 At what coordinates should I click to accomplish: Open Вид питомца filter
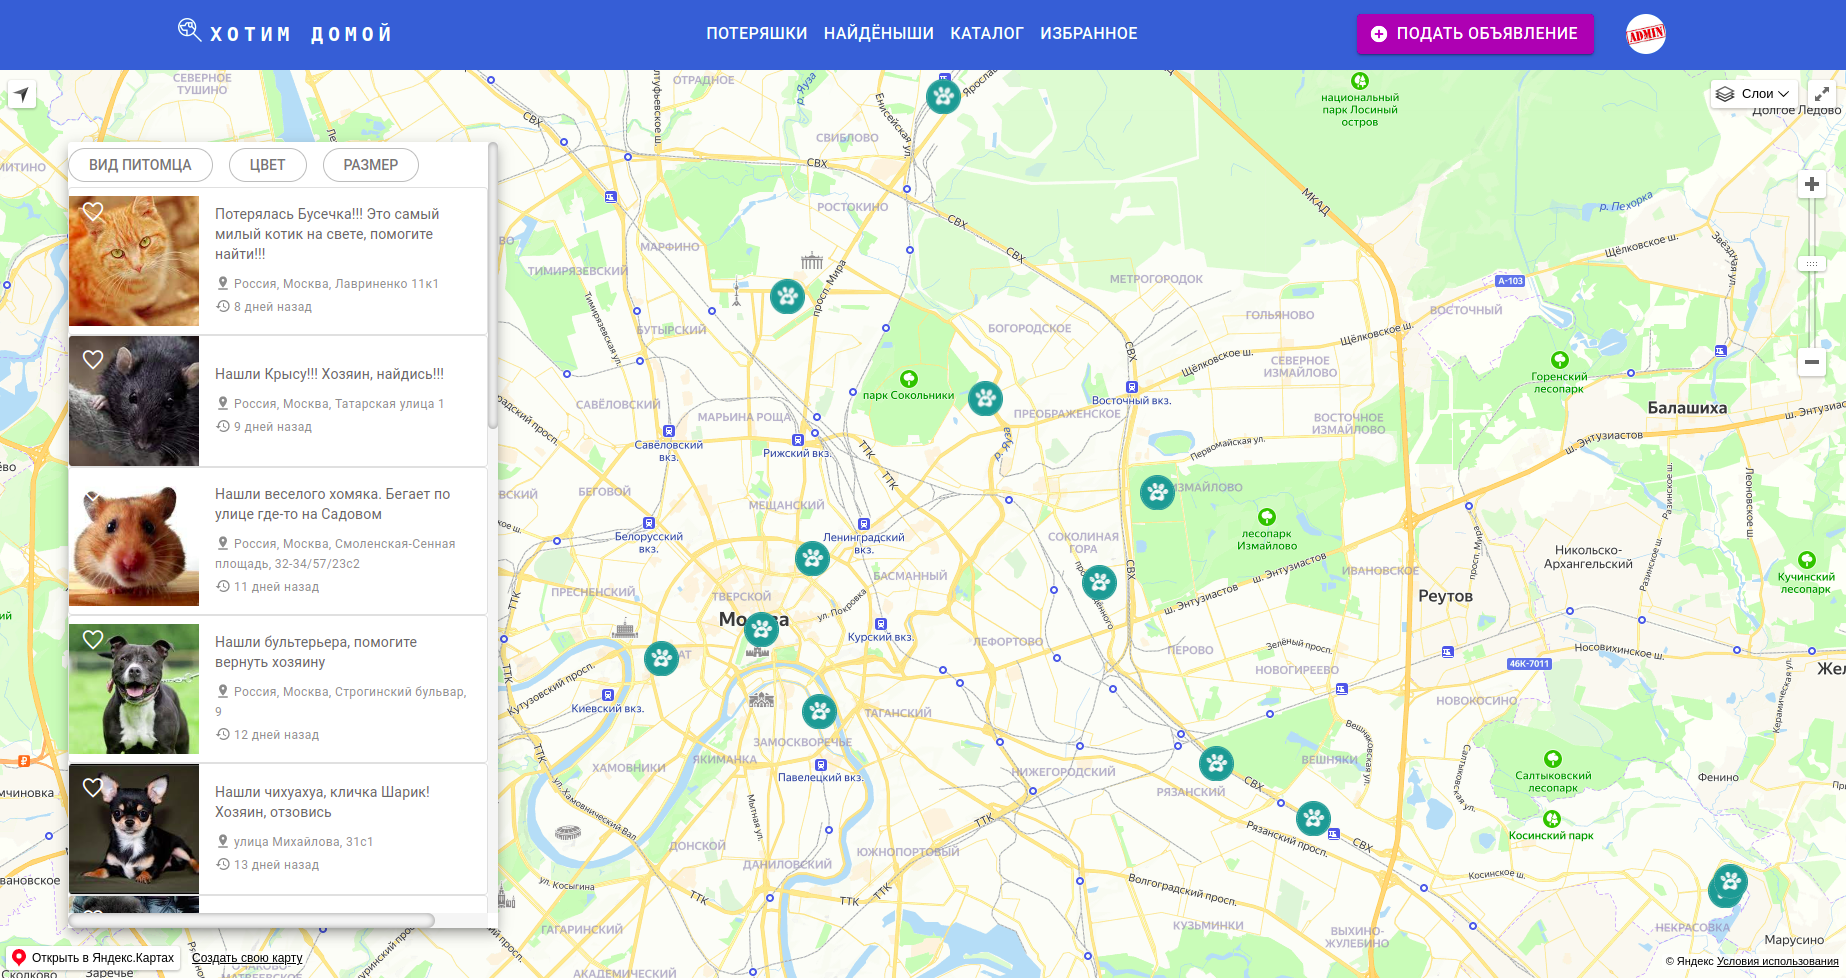coord(140,165)
